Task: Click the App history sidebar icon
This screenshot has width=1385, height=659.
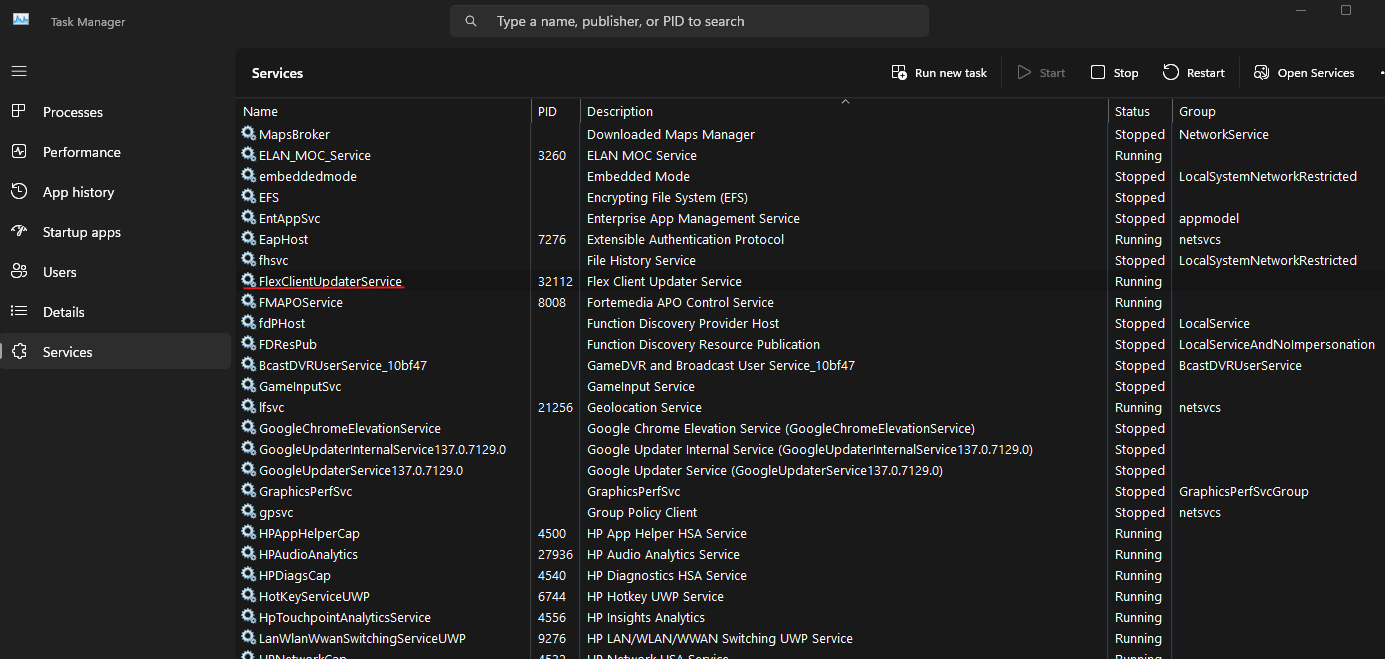Action: [19, 192]
